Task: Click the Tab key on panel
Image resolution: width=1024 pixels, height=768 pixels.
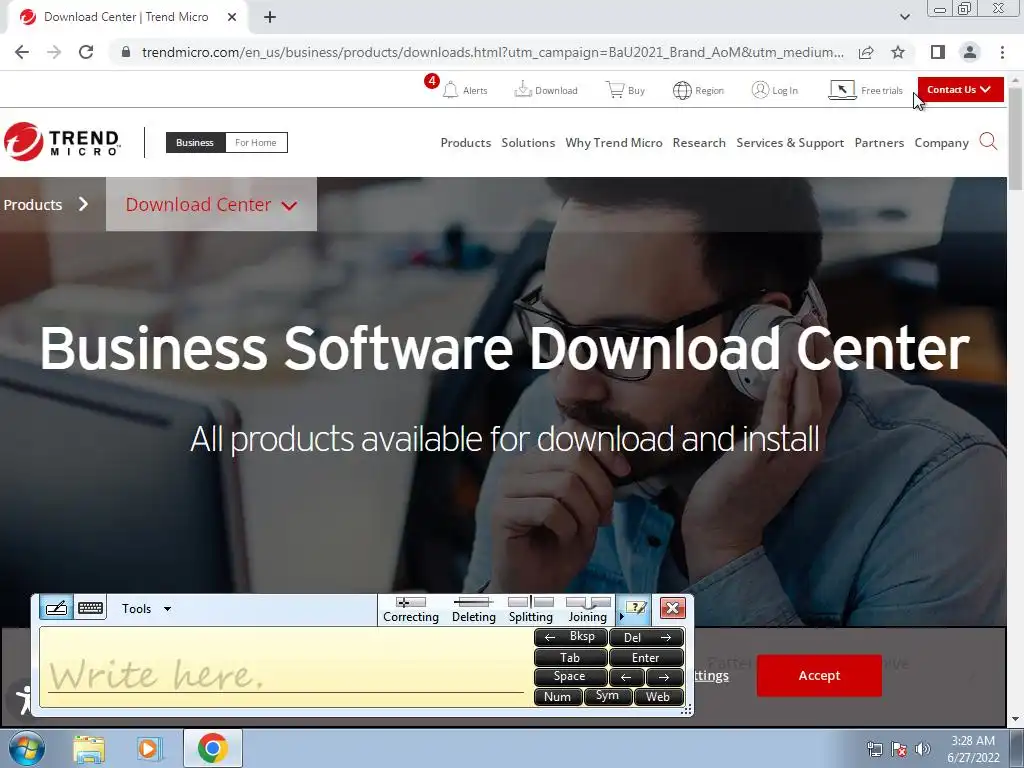Action: click(571, 658)
